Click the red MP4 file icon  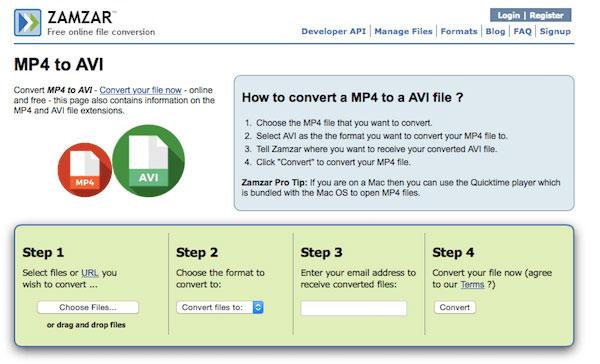[85, 170]
